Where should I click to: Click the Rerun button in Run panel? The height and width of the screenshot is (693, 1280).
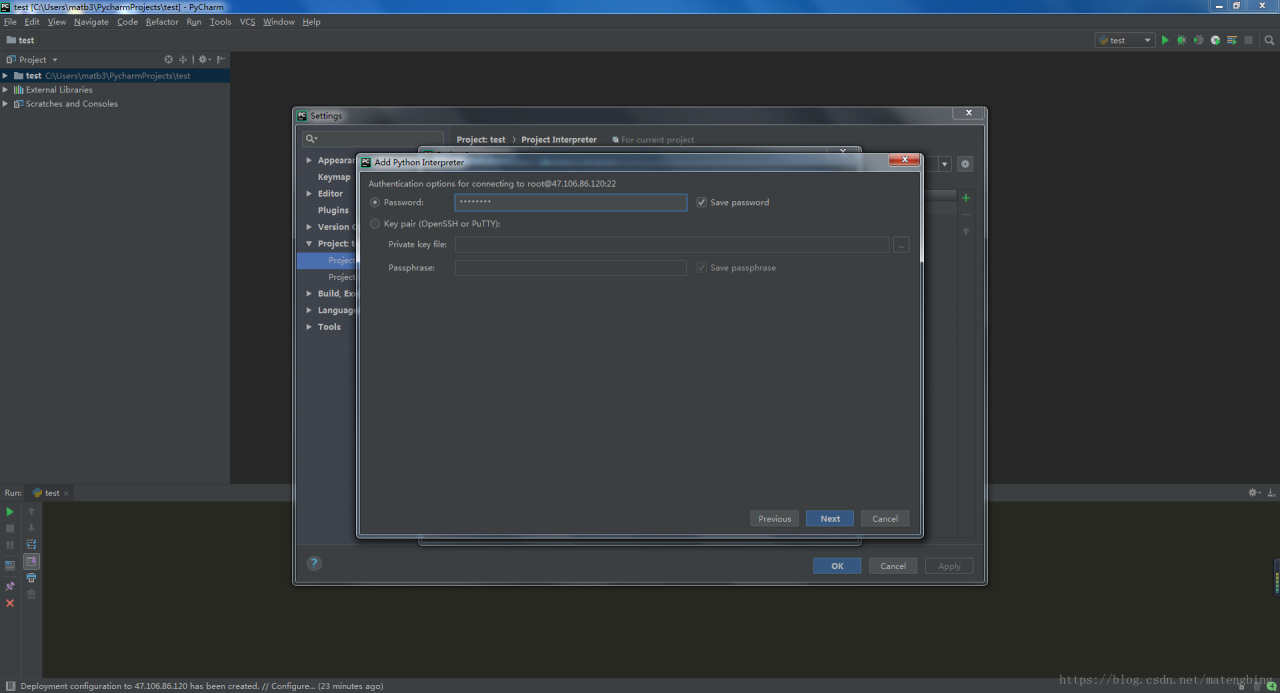[10, 512]
